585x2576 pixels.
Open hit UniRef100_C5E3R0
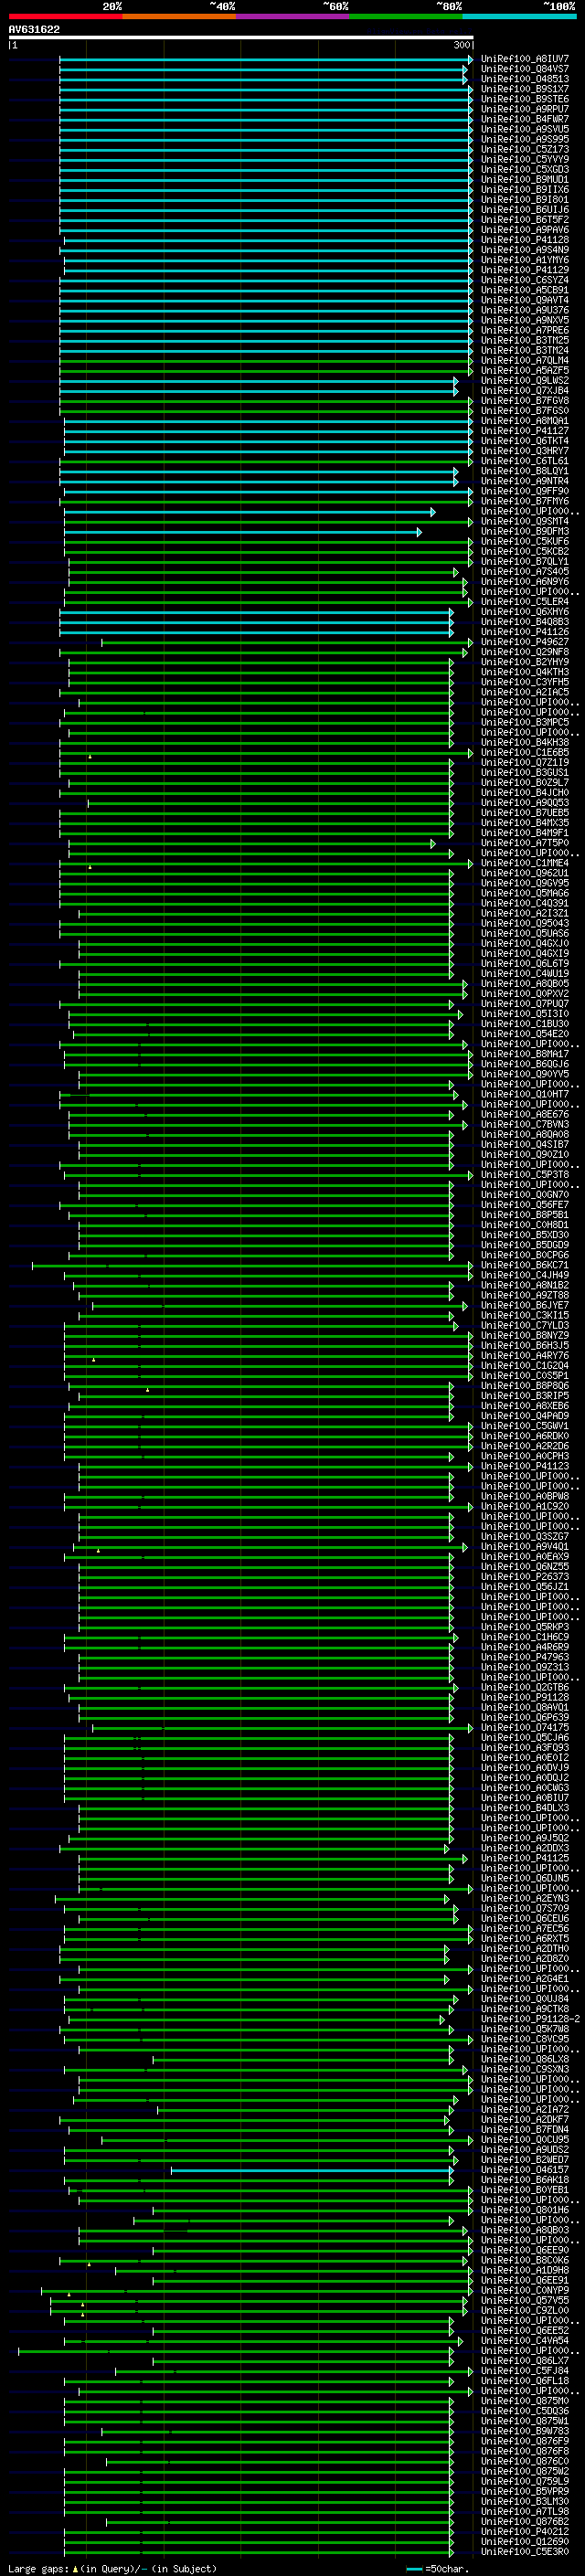coord(524,2551)
